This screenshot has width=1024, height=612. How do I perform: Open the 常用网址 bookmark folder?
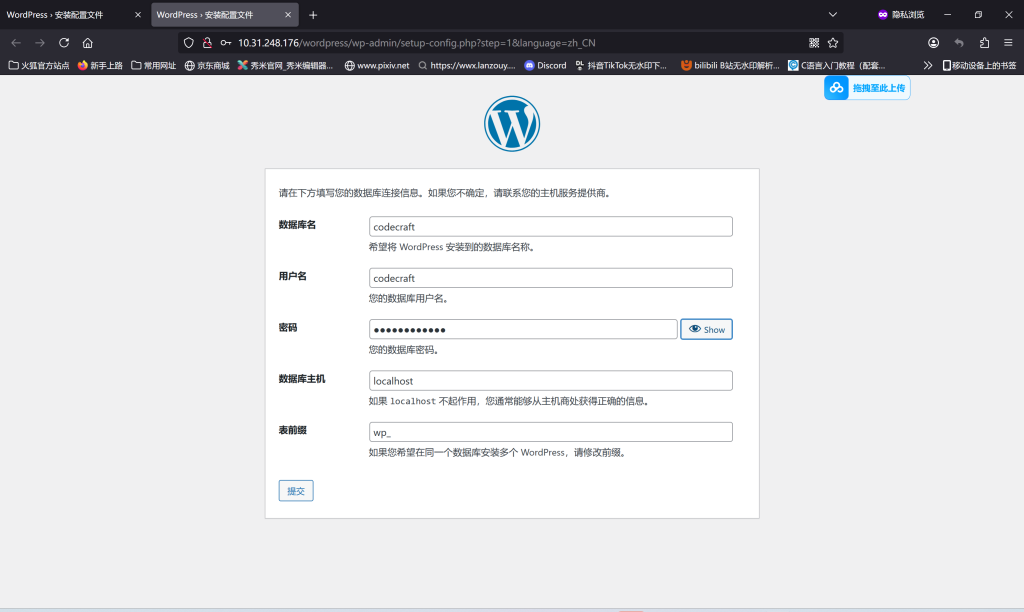(x=153, y=65)
